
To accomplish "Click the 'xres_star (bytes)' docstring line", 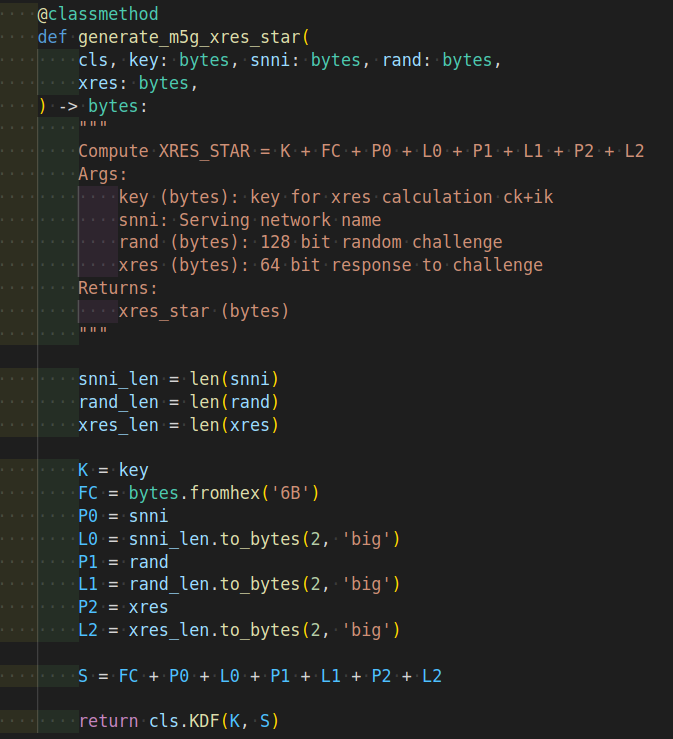I will click(204, 311).
